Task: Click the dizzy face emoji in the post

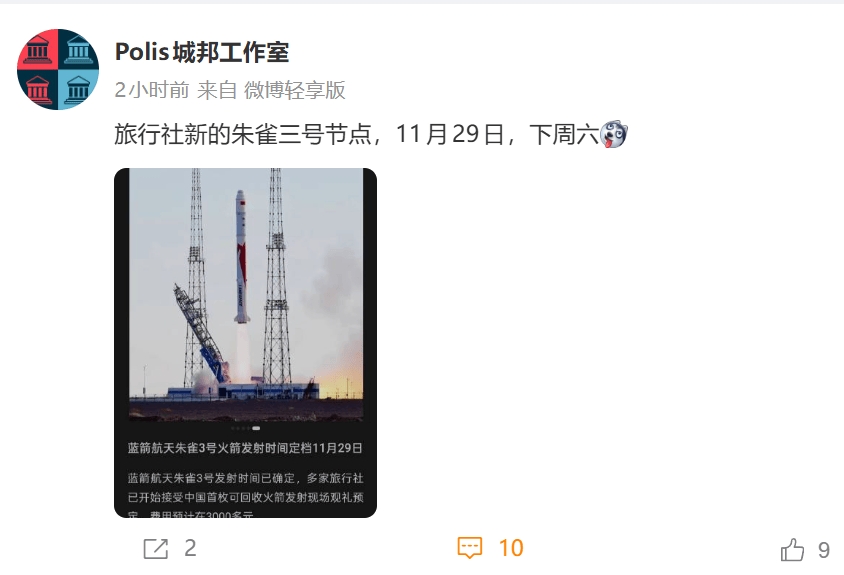Action: (614, 134)
